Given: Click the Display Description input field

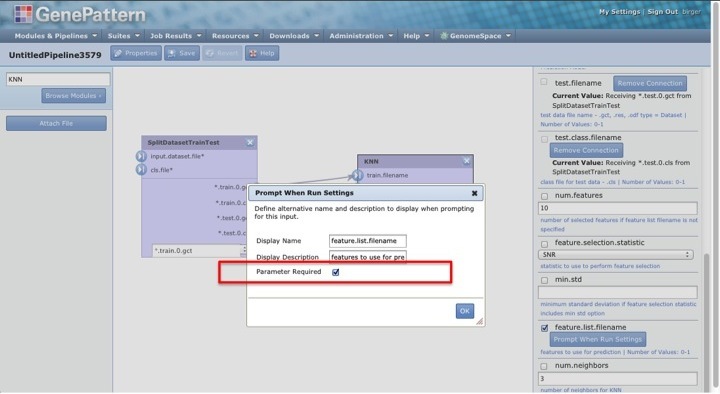Looking at the screenshot, I should pos(367,257).
